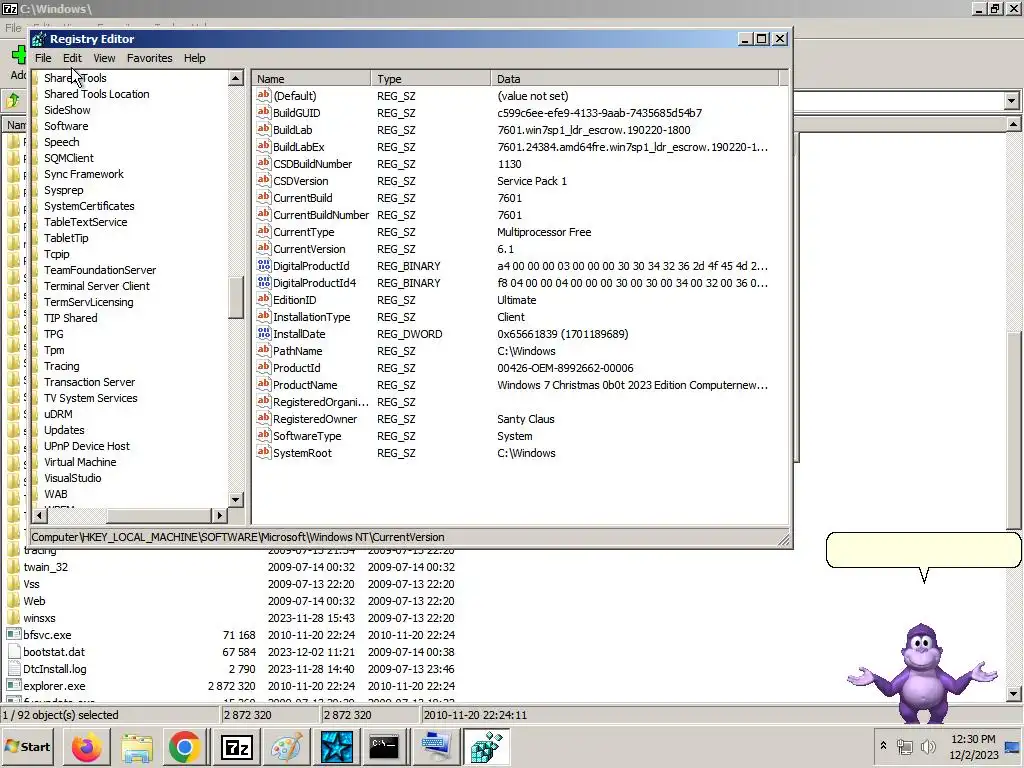Select the Software key in the tree
Image resolution: width=1024 pixels, height=768 pixels.
coord(66,126)
